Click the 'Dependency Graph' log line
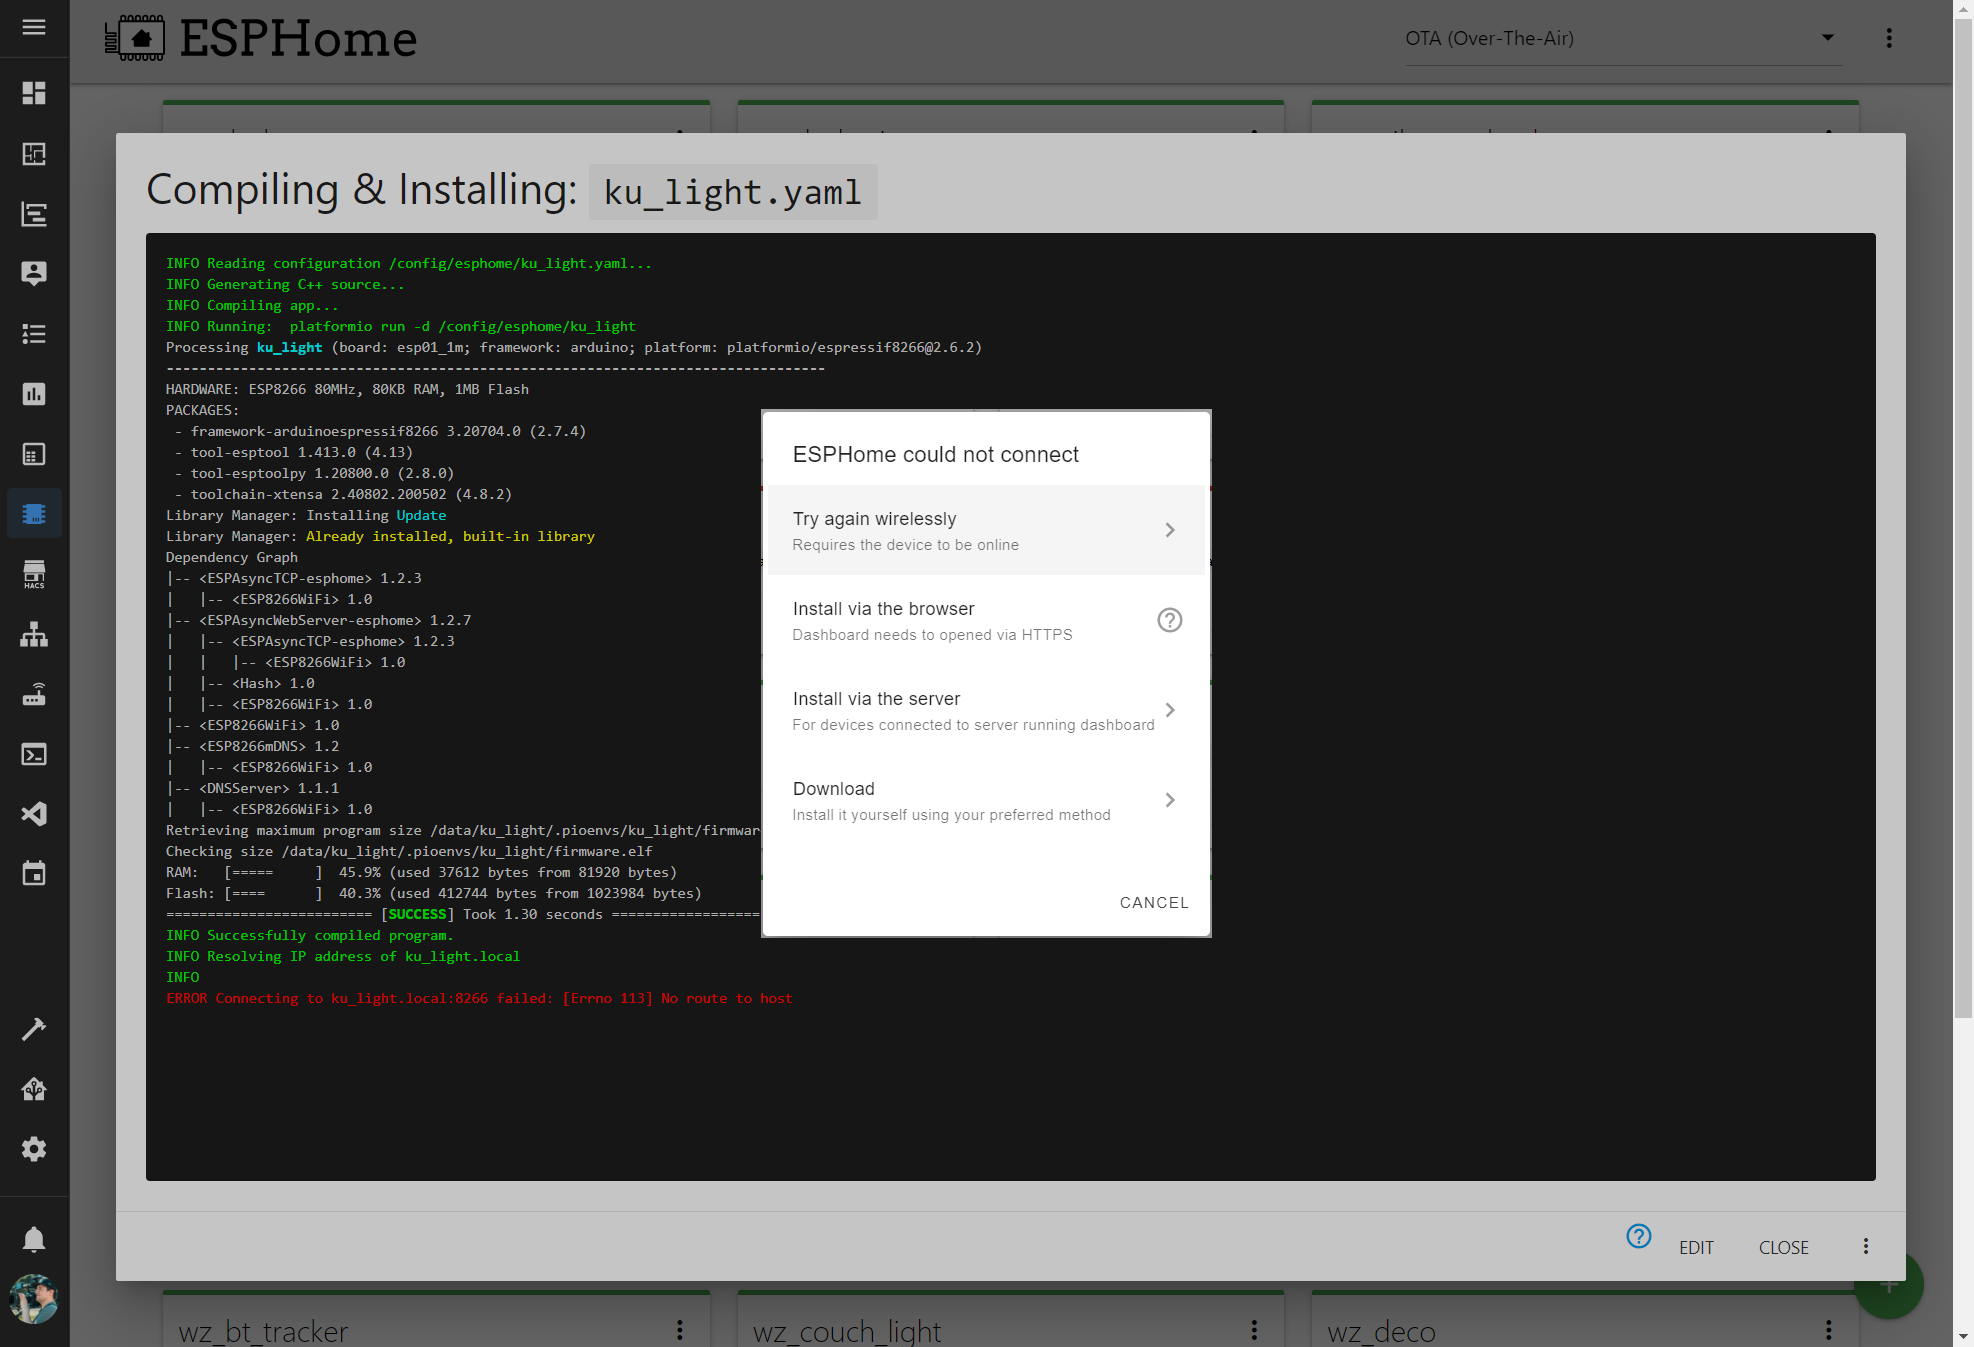This screenshot has height=1347, width=1974. (x=232, y=557)
